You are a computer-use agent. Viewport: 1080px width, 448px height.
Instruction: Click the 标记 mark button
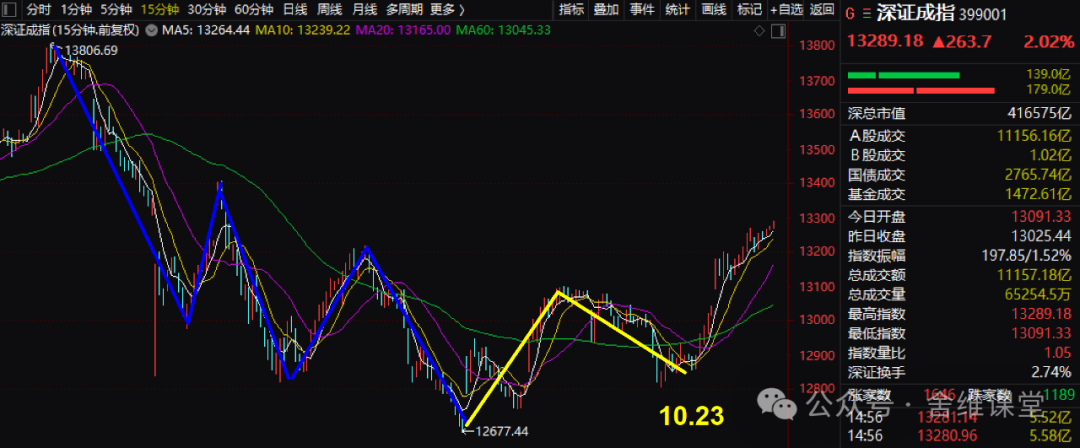(x=749, y=10)
